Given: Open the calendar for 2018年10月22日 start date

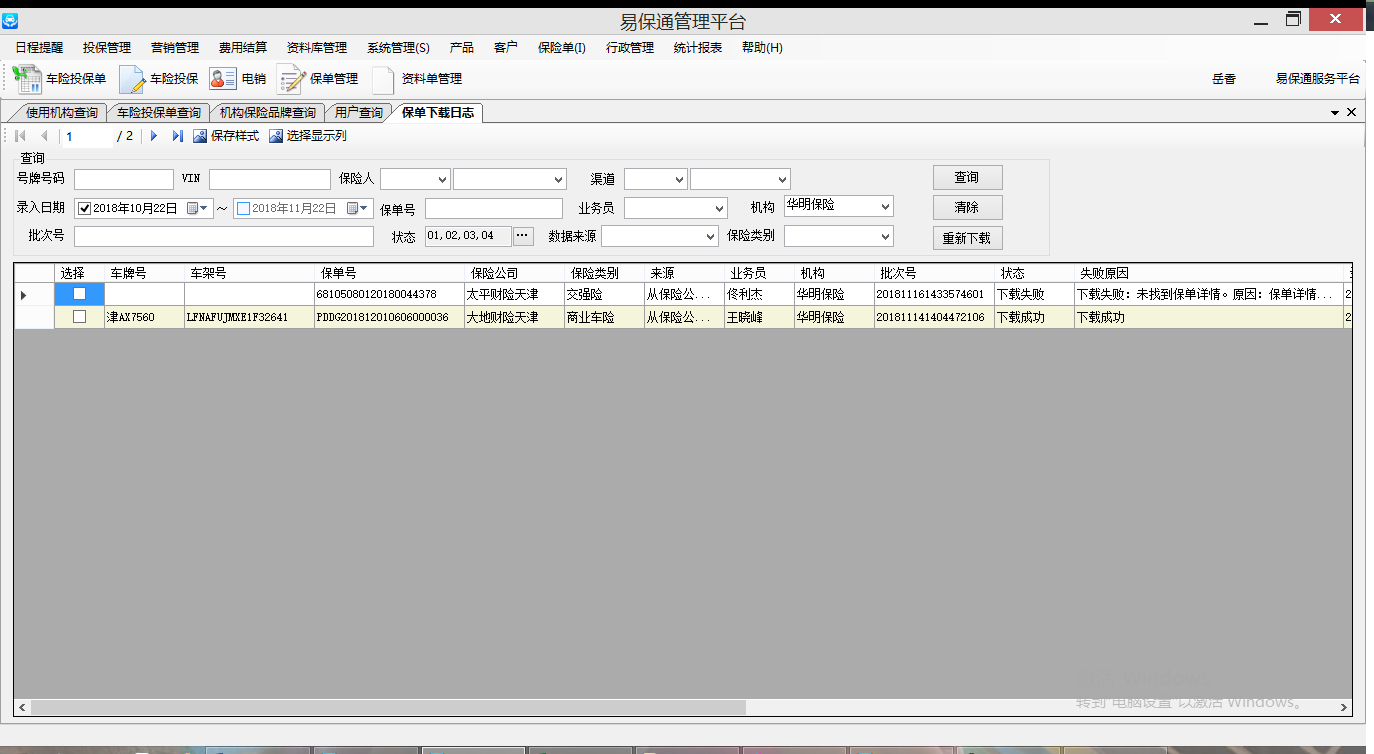Looking at the screenshot, I should [199, 208].
